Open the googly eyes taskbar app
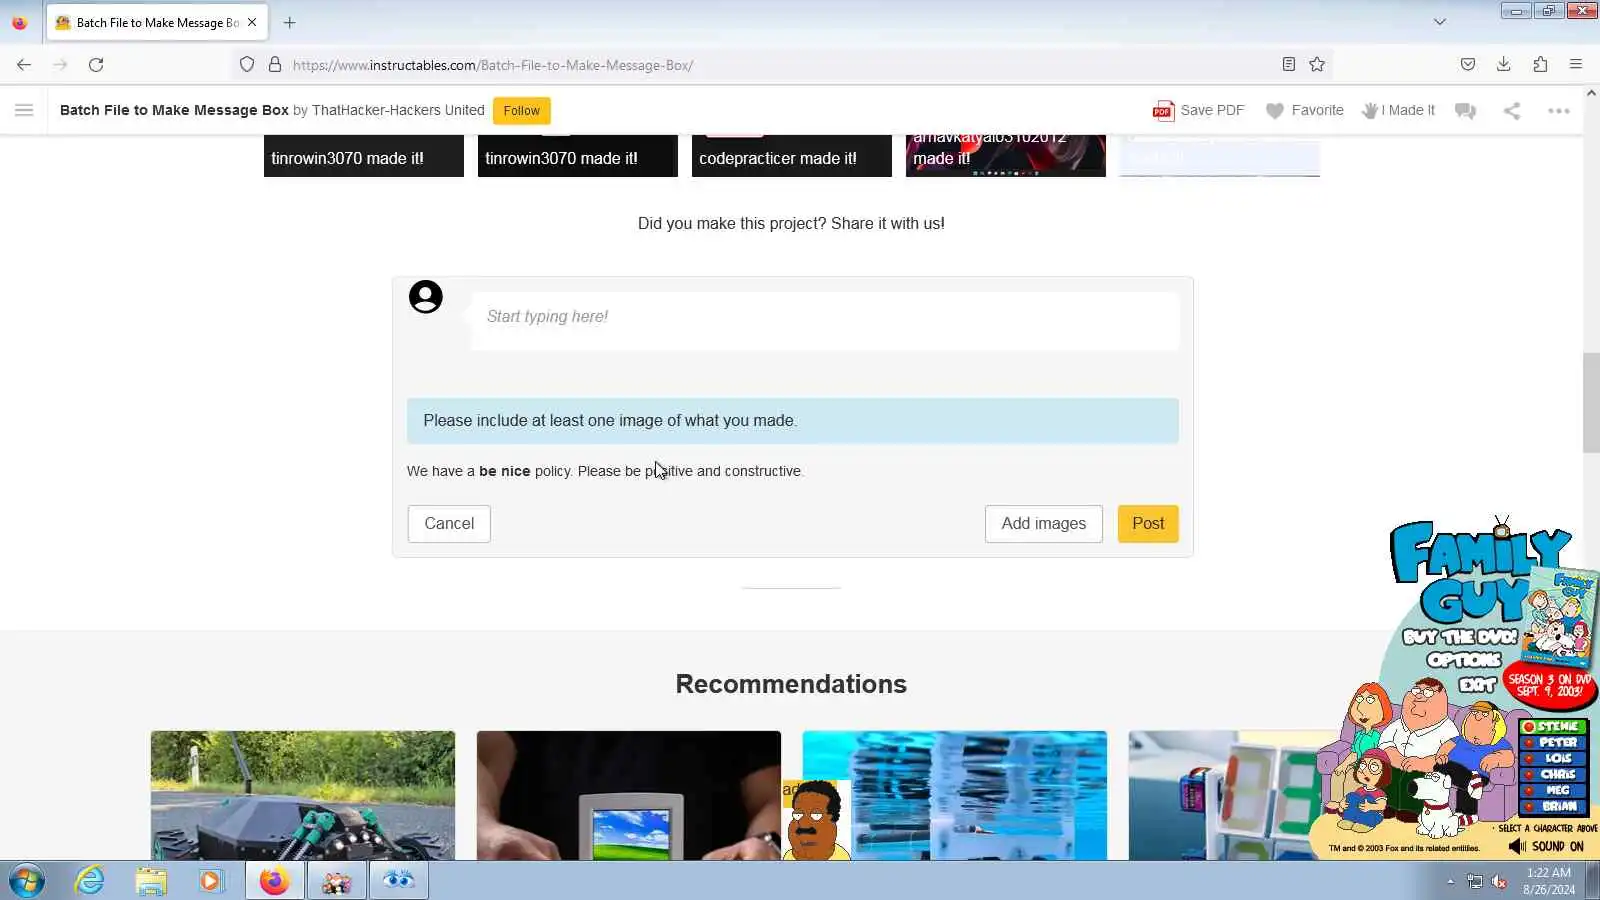 click(x=398, y=881)
